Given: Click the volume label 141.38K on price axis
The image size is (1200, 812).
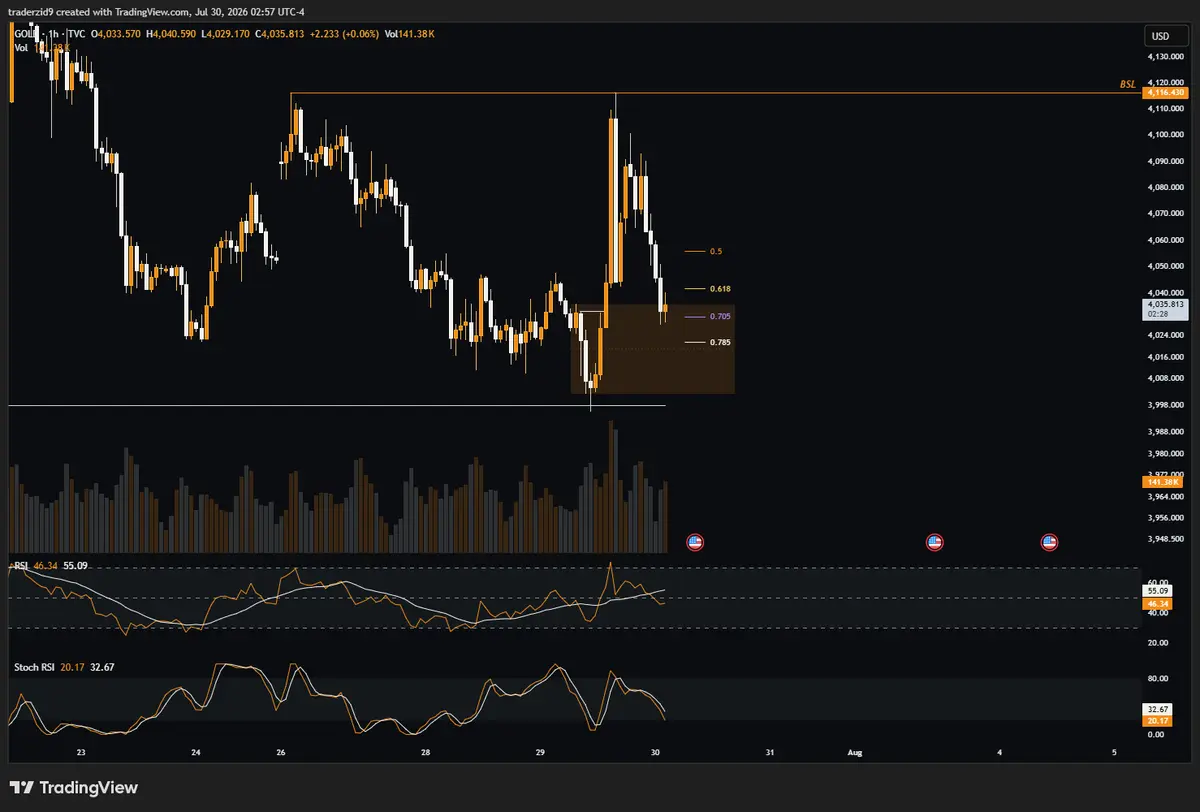Looking at the screenshot, I should point(1165,482).
